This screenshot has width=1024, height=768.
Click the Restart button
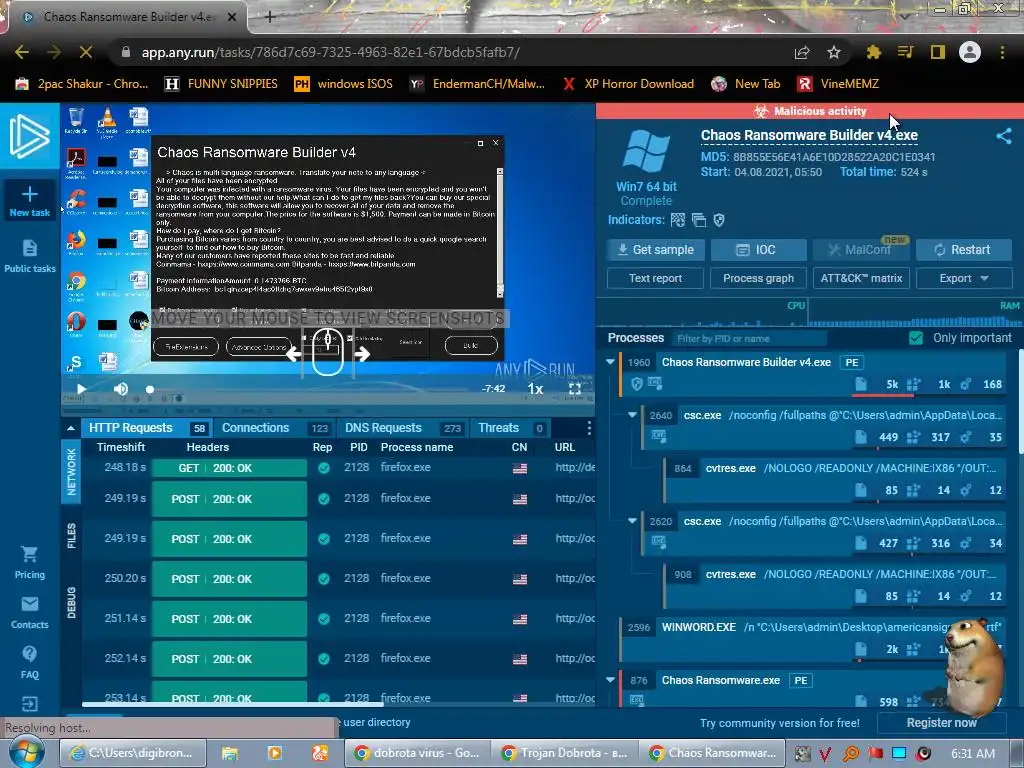click(x=964, y=249)
